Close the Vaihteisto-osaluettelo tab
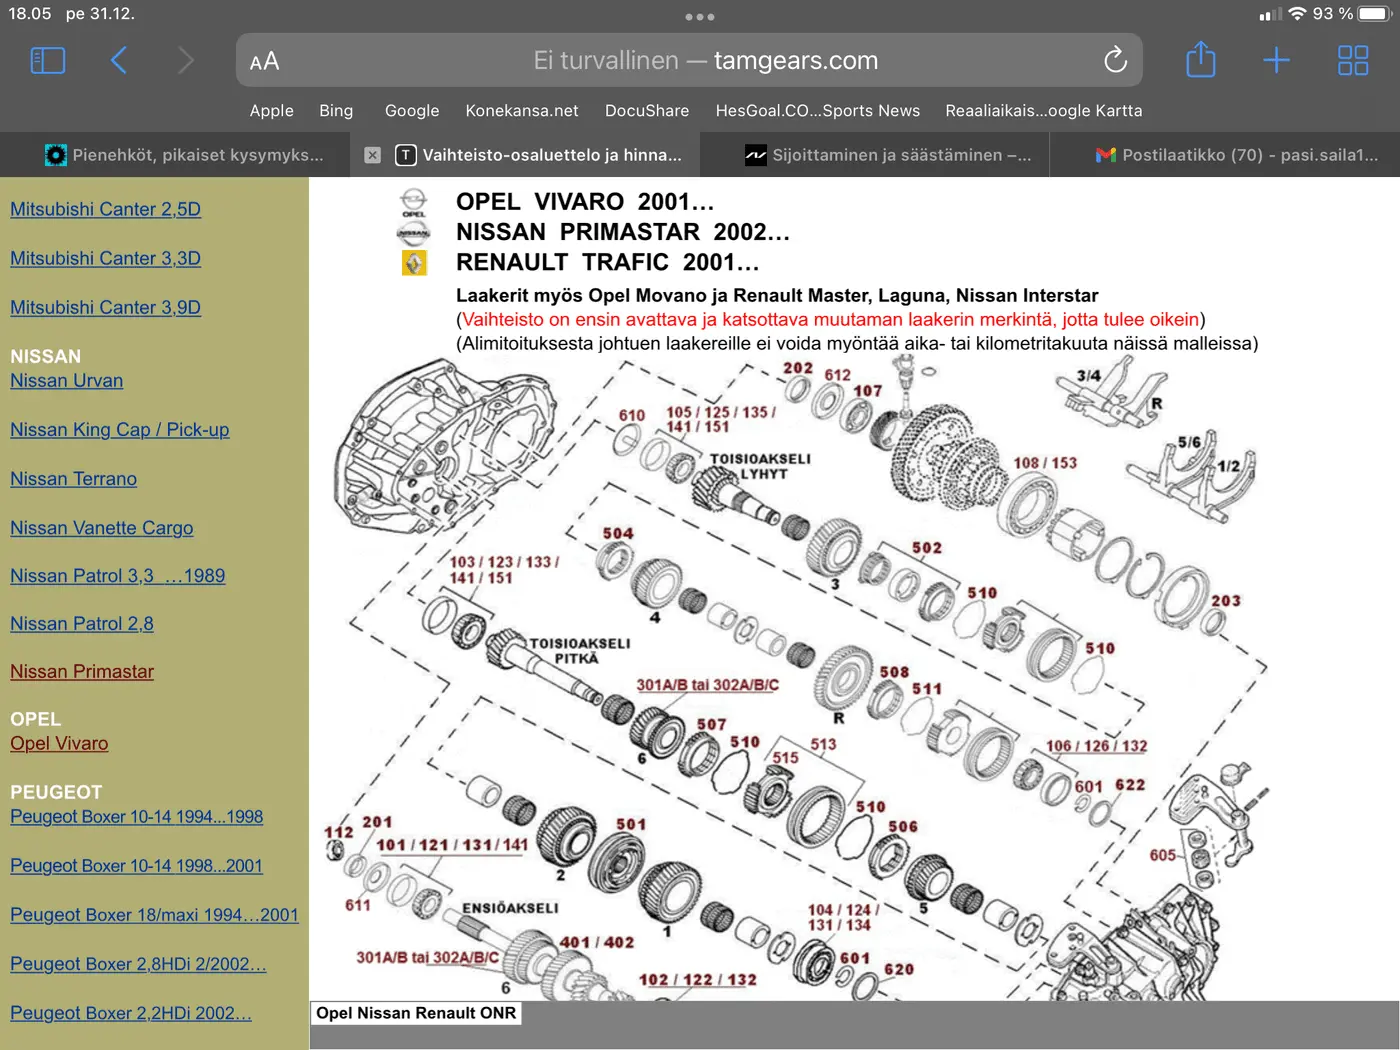Viewport: 1400px width, 1050px height. coord(372,155)
